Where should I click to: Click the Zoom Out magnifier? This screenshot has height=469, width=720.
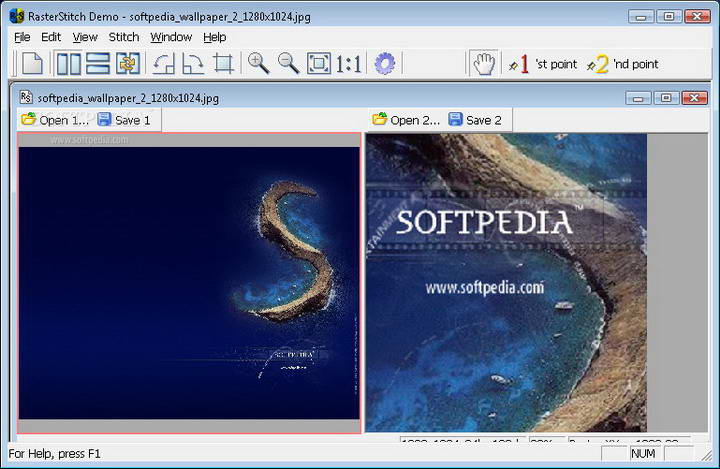coord(288,63)
